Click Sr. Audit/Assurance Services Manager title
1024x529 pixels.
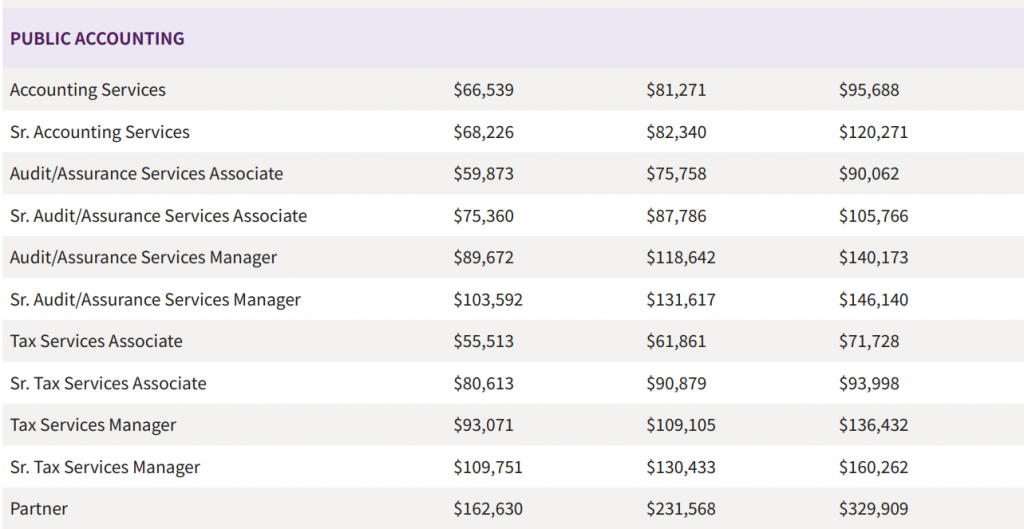point(156,300)
